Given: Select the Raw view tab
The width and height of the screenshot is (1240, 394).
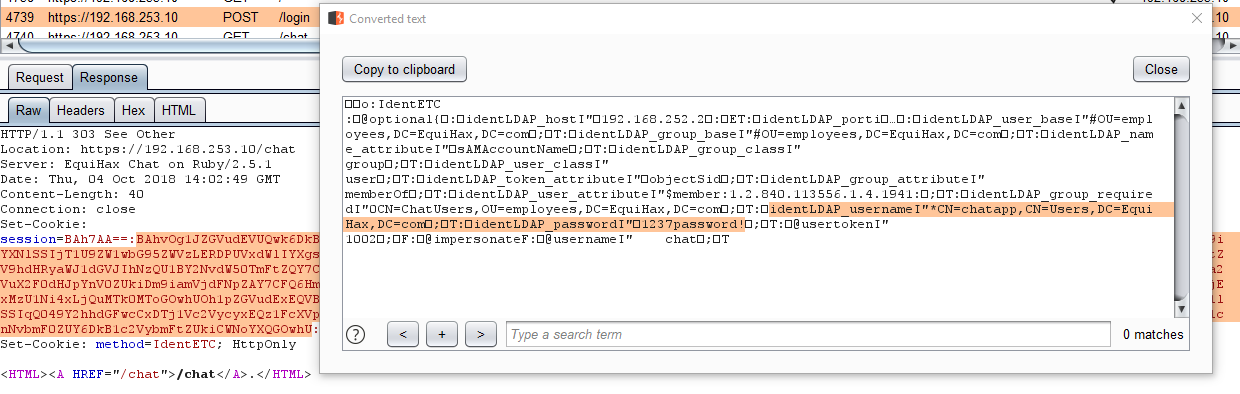Looking at the screenshot, I should 28,111.
